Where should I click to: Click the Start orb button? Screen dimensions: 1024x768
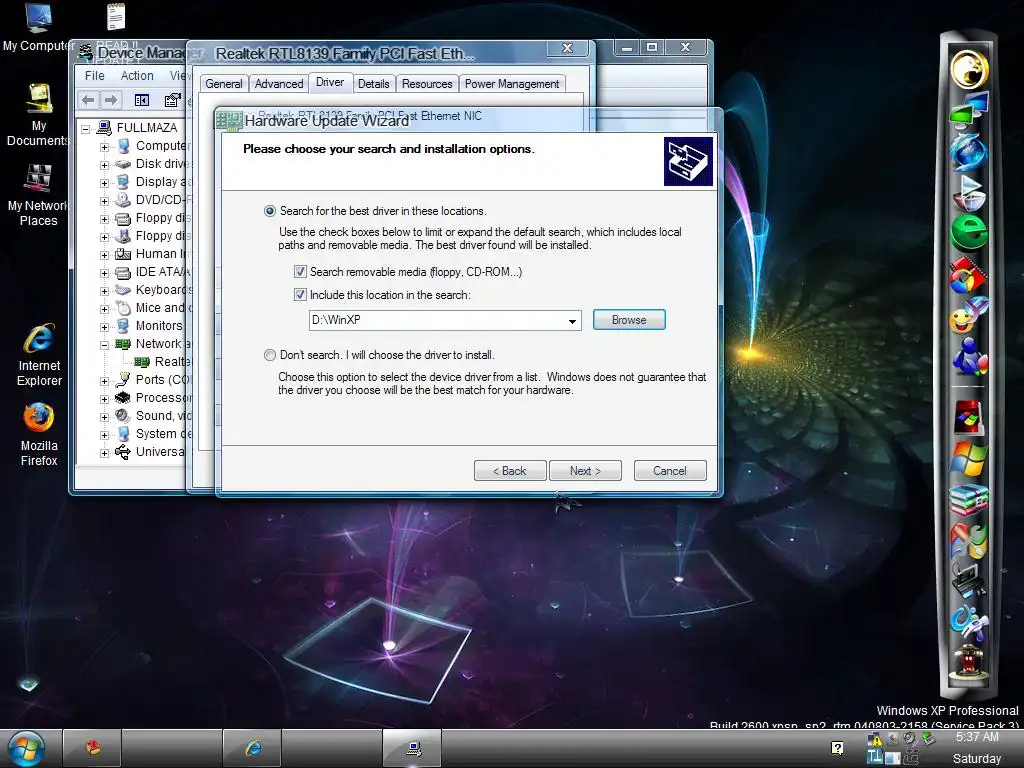coord(27,748)
